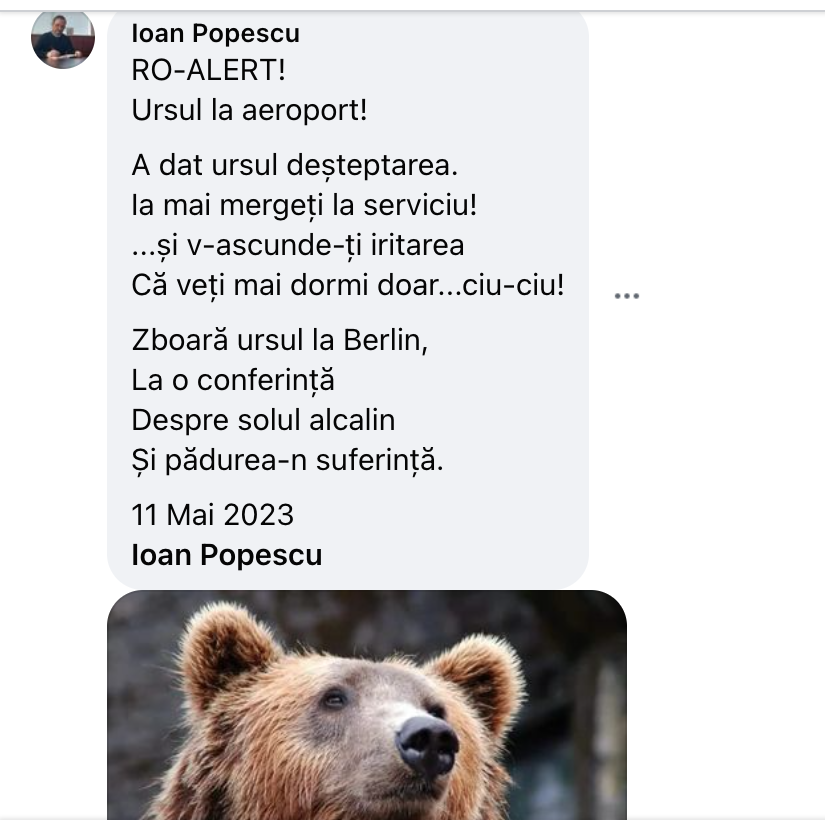This screenshot has width=825, height=820.
Task: Click the "Ursul la aeroport!" line
Action: [249, 109]
